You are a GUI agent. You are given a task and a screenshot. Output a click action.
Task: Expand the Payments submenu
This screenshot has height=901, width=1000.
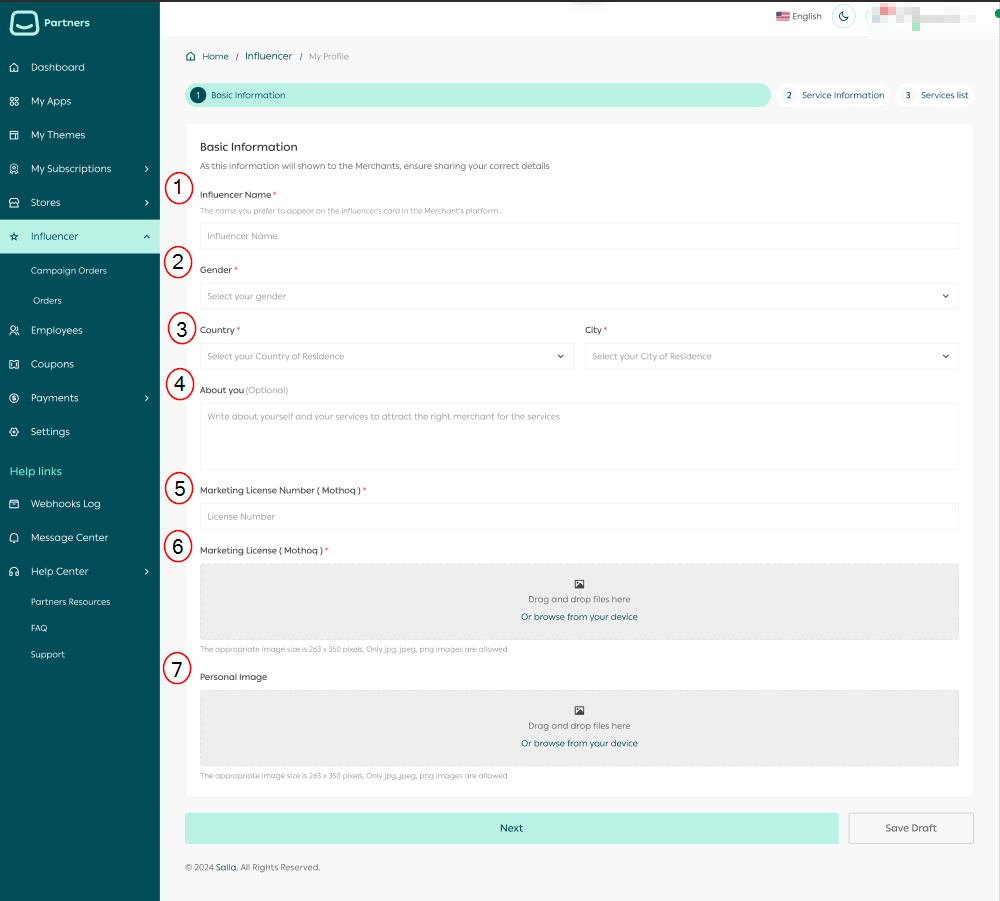coord(147,398)
